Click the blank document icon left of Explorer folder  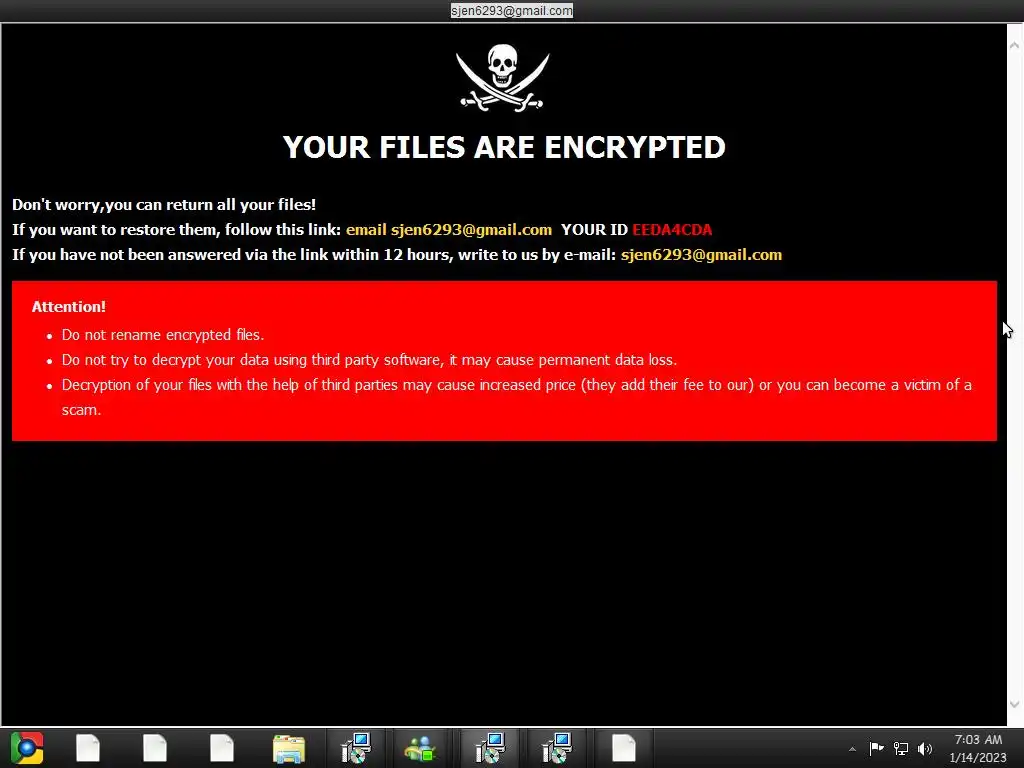pos(222,748)
